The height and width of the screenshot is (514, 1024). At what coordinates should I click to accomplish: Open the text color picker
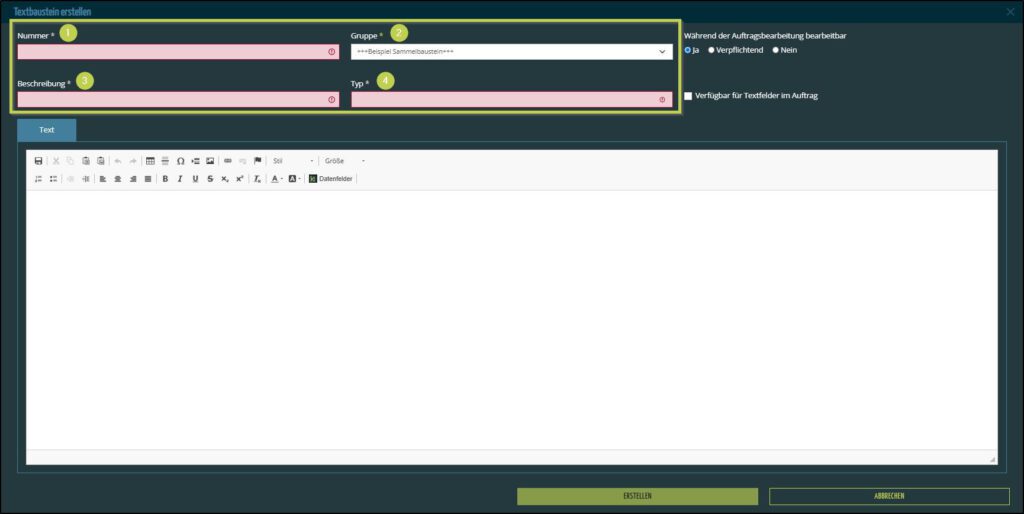point(276,179)
